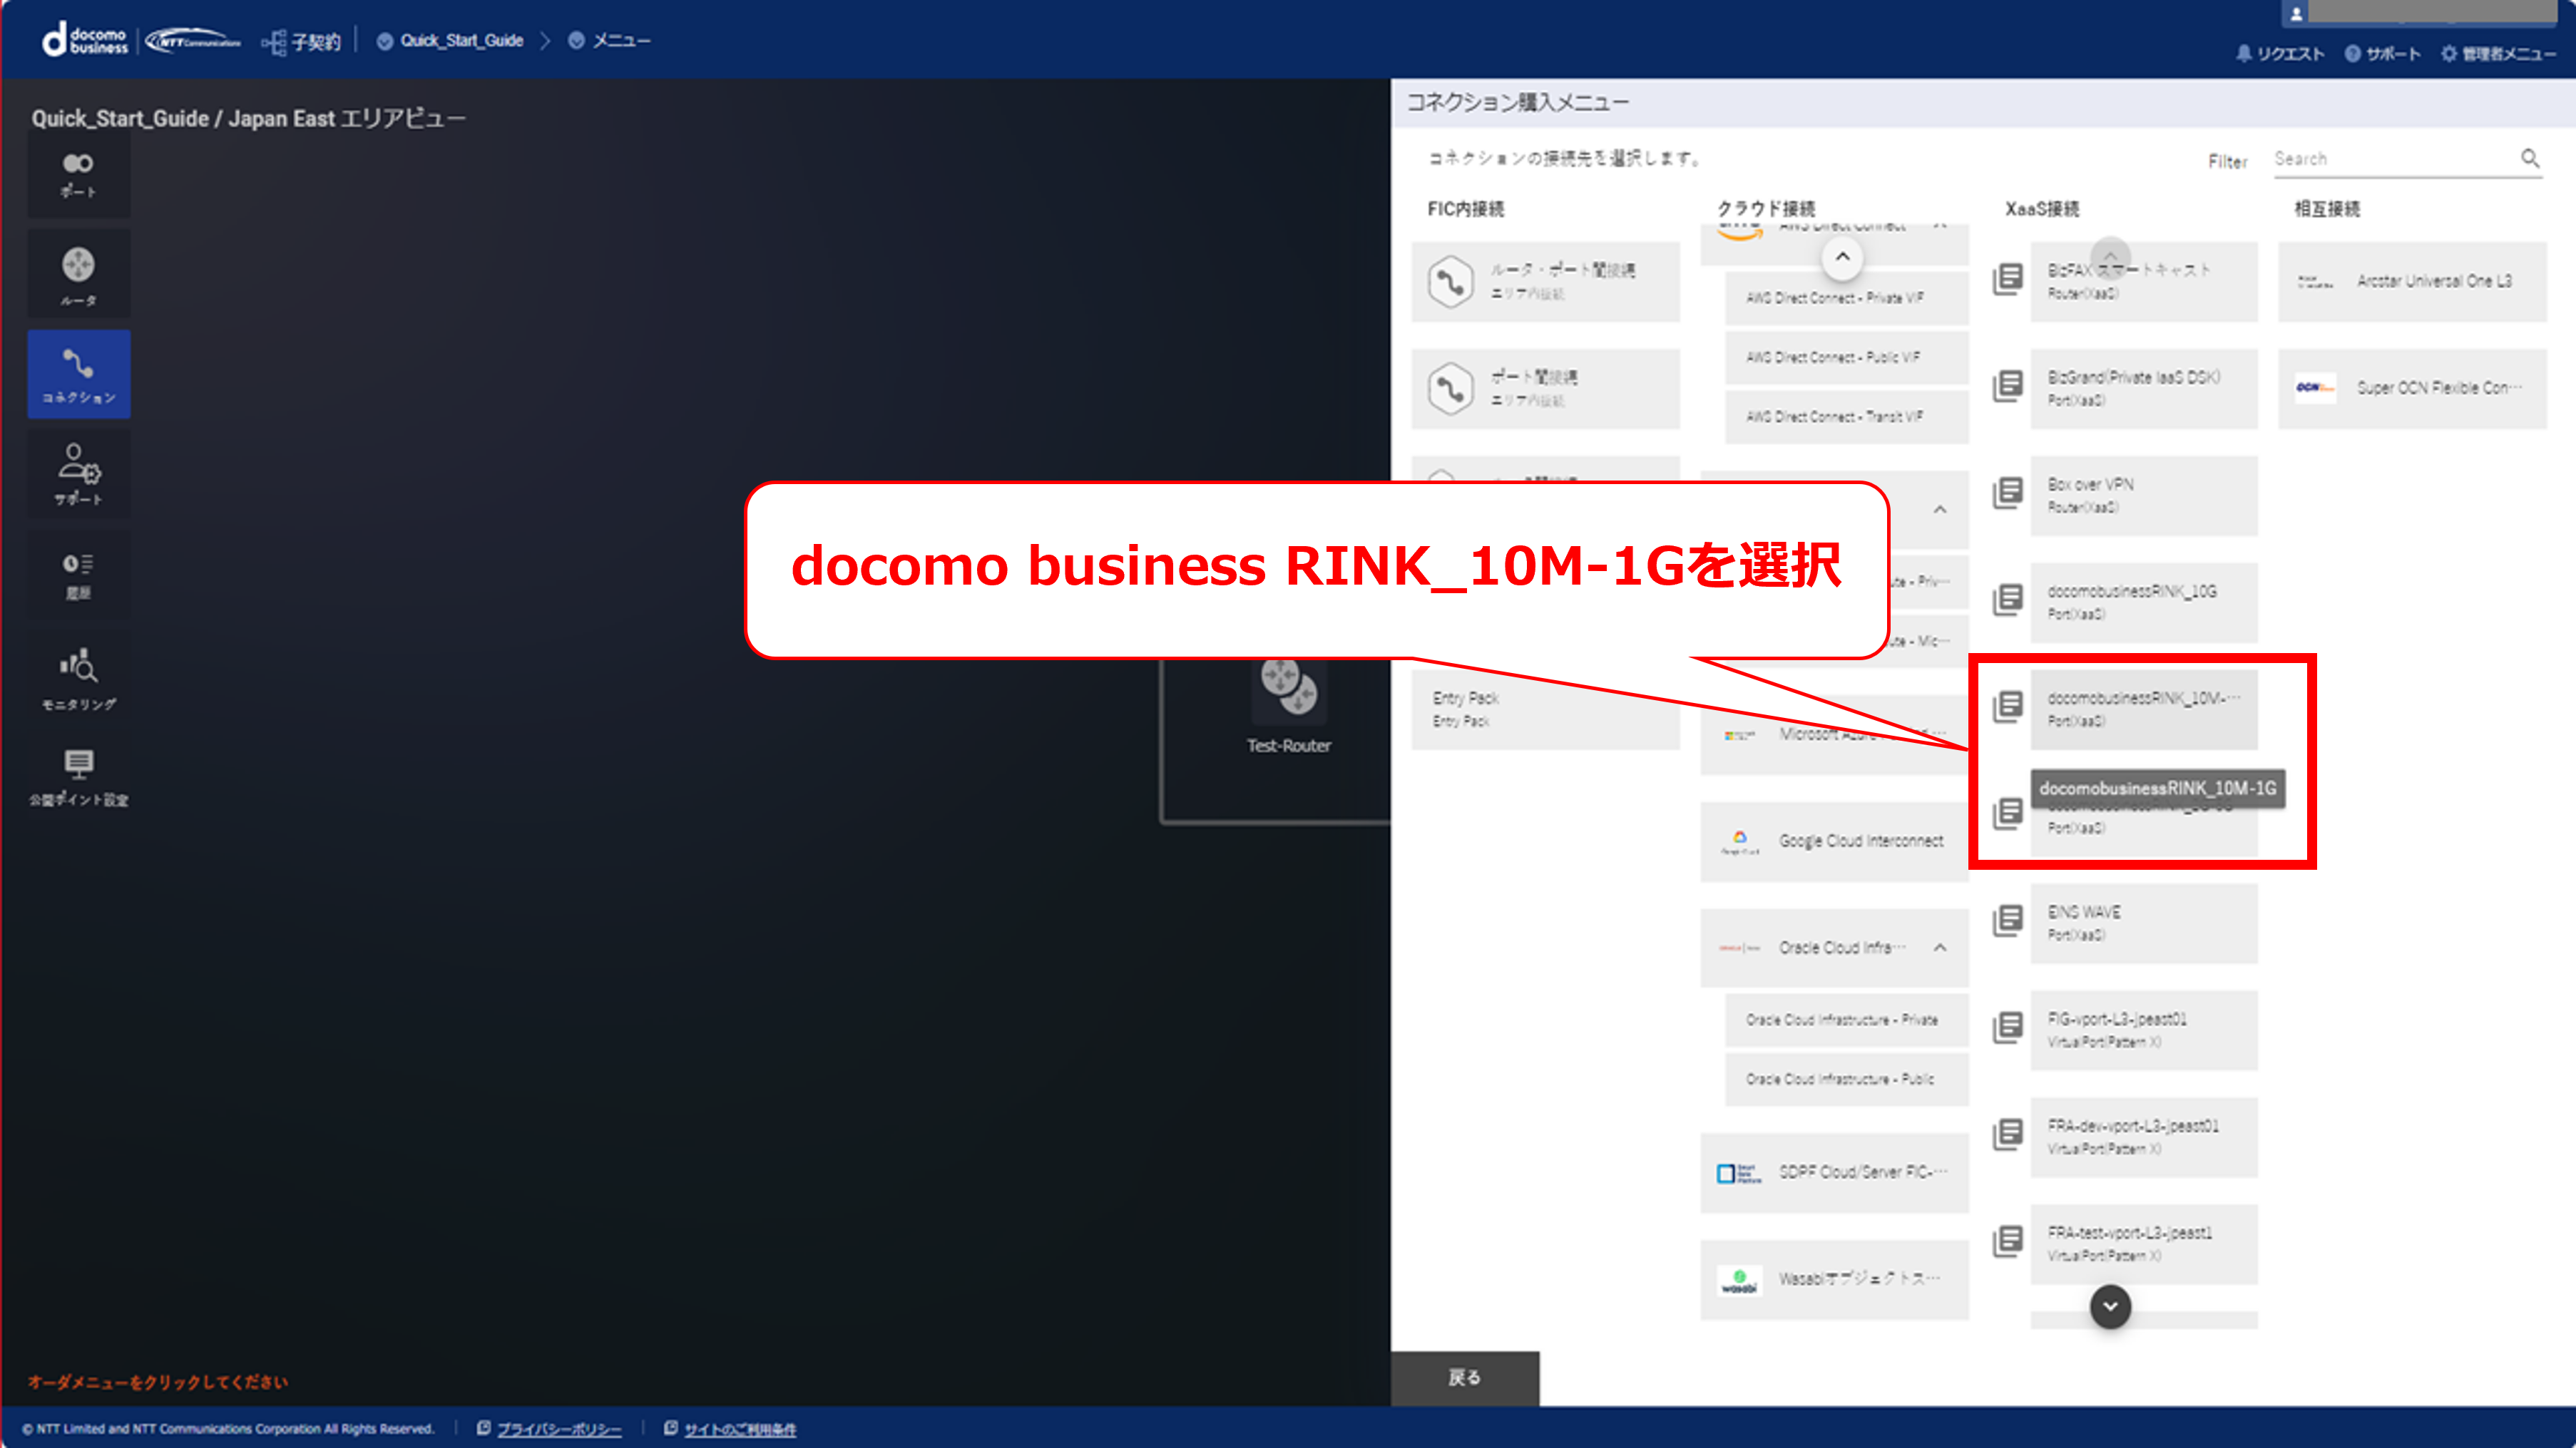Image resolution: width=2576 pixels, height=1448 pixels.
Task: Select EINS WAVE Port(XaaS)
Action: [x=2144, y=923]
